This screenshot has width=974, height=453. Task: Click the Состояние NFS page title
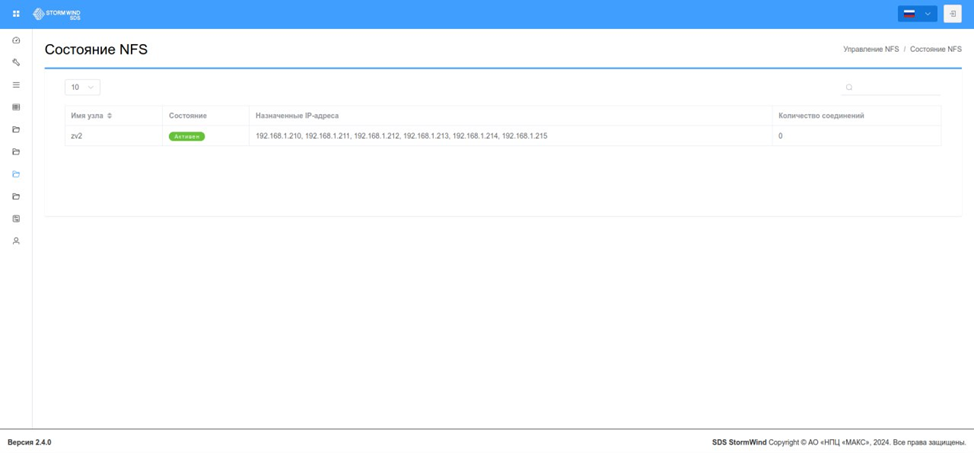pos(96,50)
